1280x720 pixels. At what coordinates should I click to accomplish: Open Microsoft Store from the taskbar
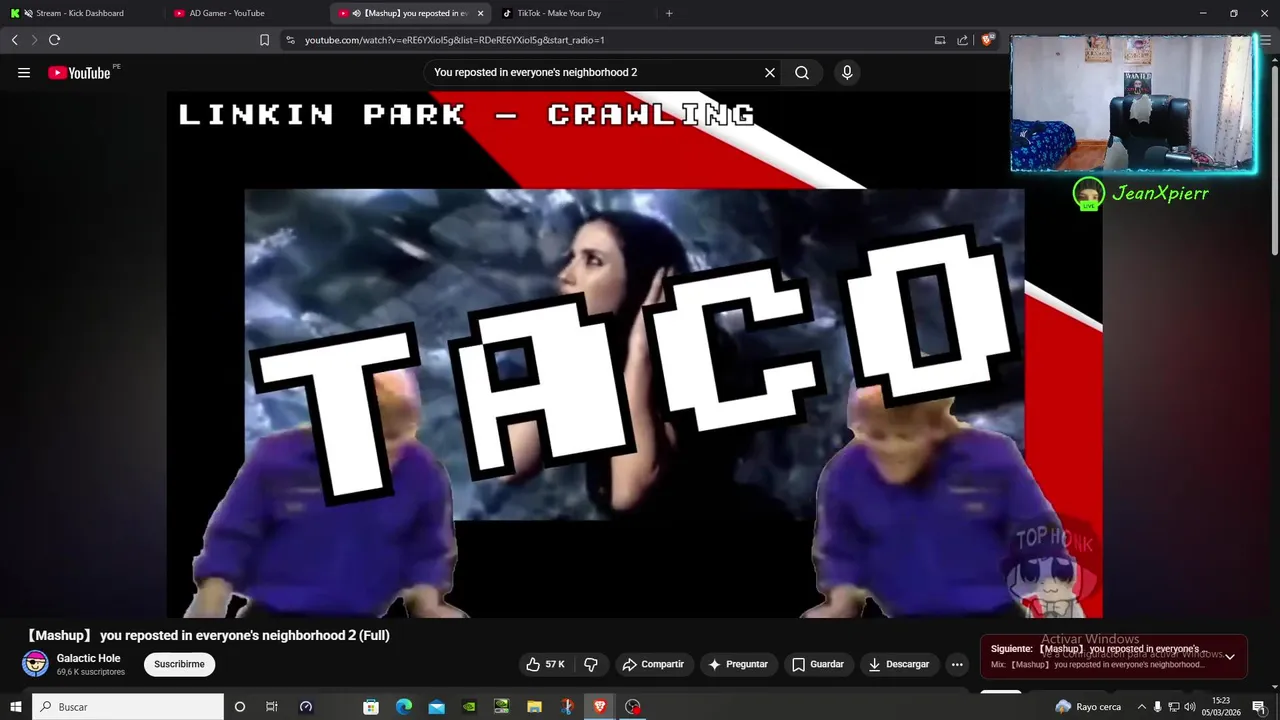[371, 707]
